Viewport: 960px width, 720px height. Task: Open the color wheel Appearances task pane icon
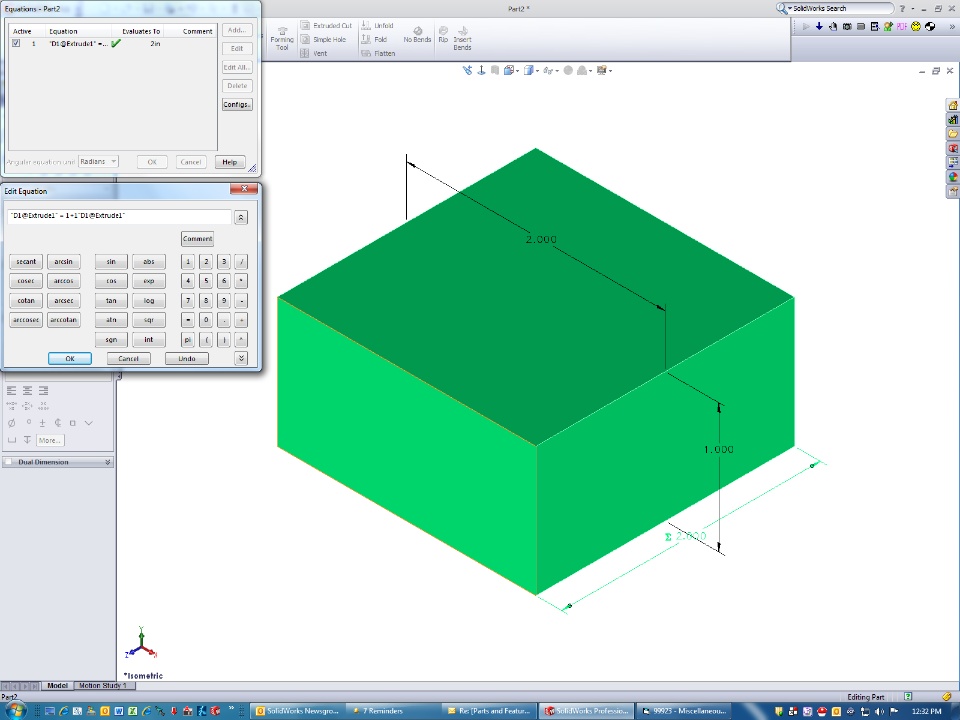tap(953, 177)
